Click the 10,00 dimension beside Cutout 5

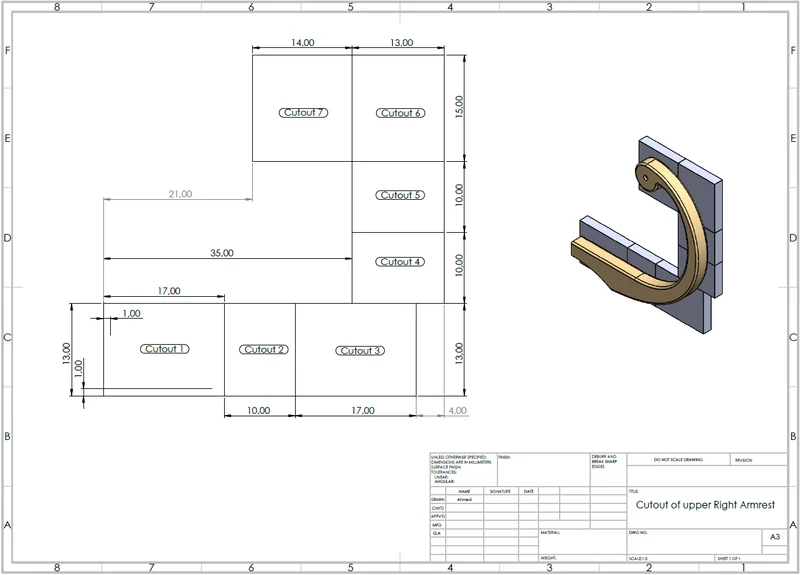click(x=459, y=195)
